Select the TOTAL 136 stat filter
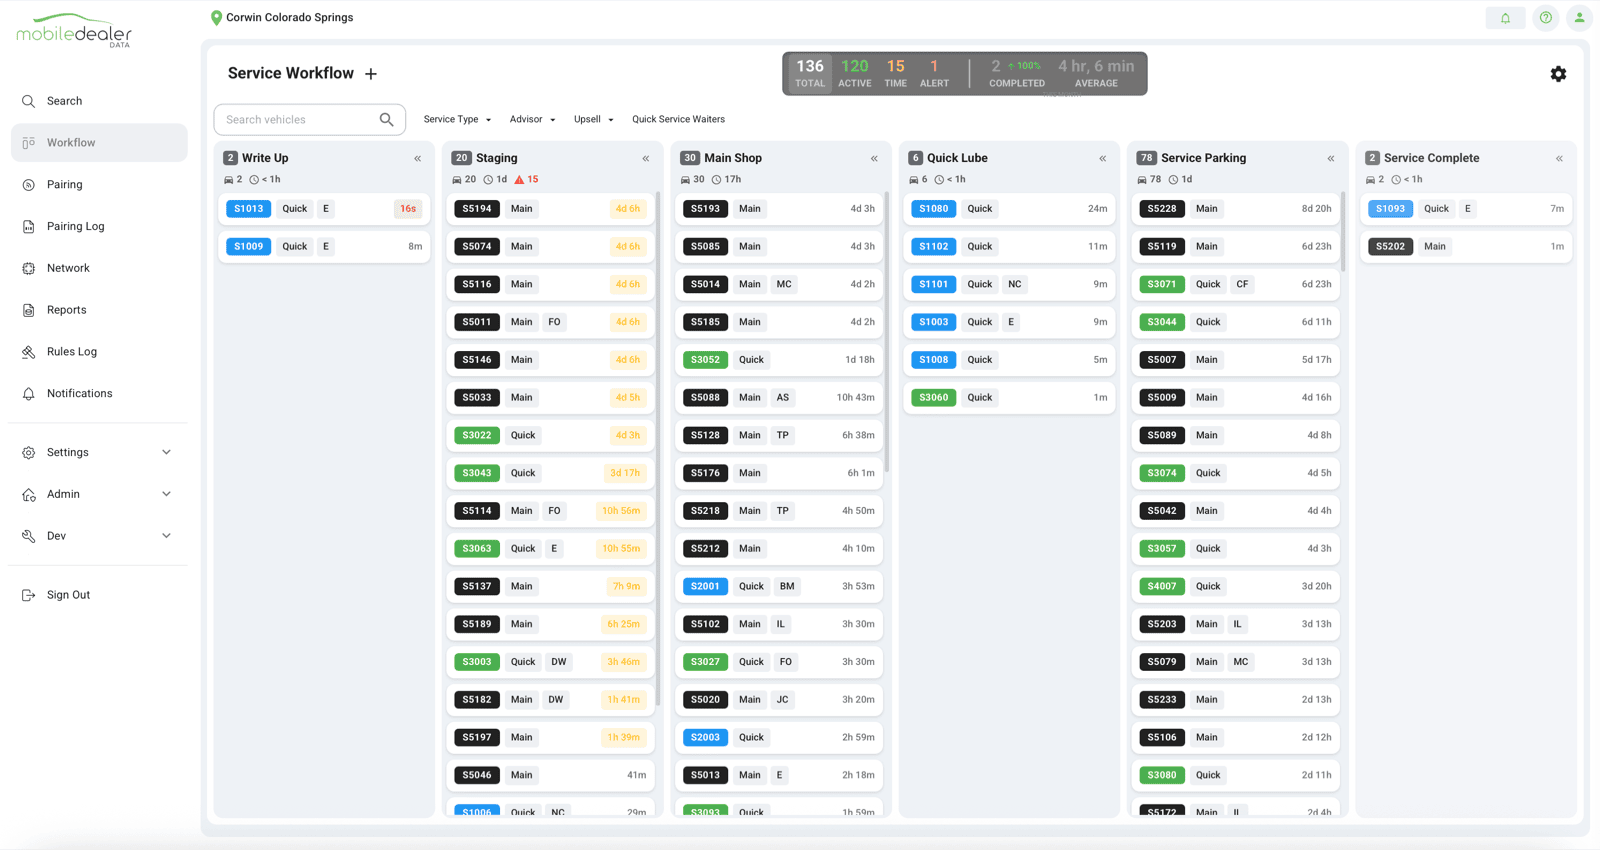 pyautogui.click(x=810, y=74)
